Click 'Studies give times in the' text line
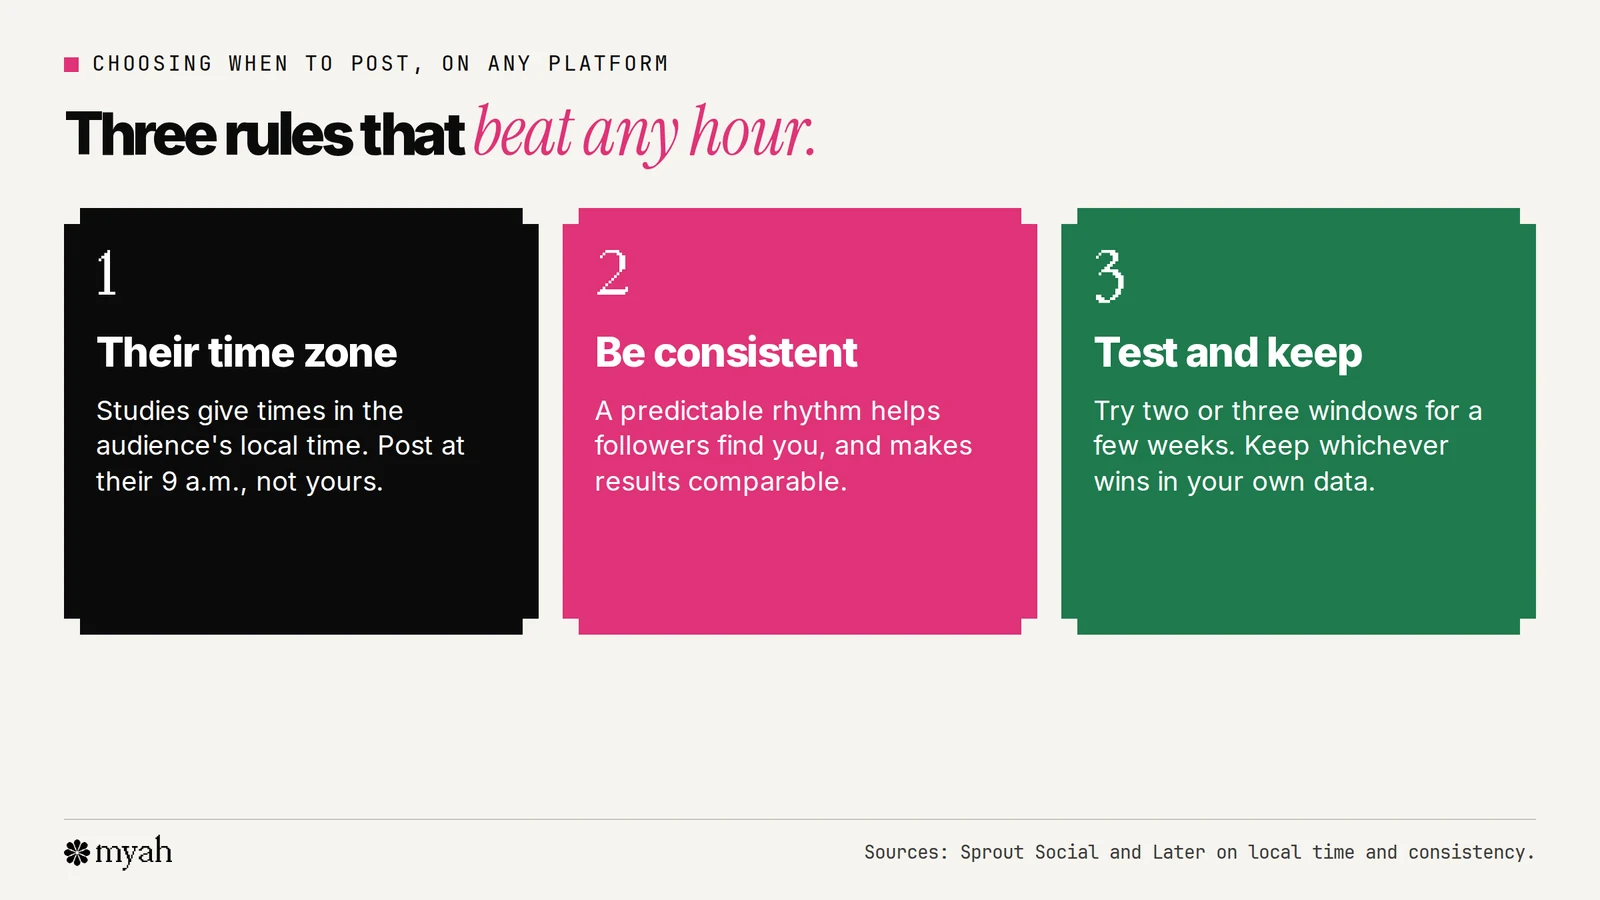1600x900 pixels. (250, 410)
